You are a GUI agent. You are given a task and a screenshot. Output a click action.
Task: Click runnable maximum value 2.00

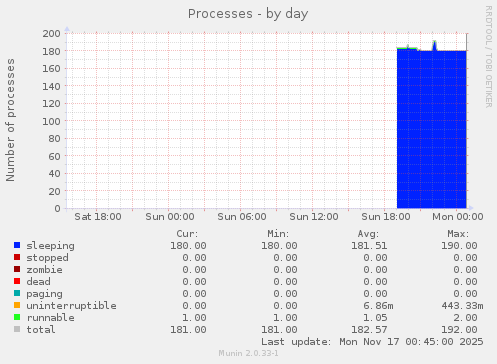point(465,318)
